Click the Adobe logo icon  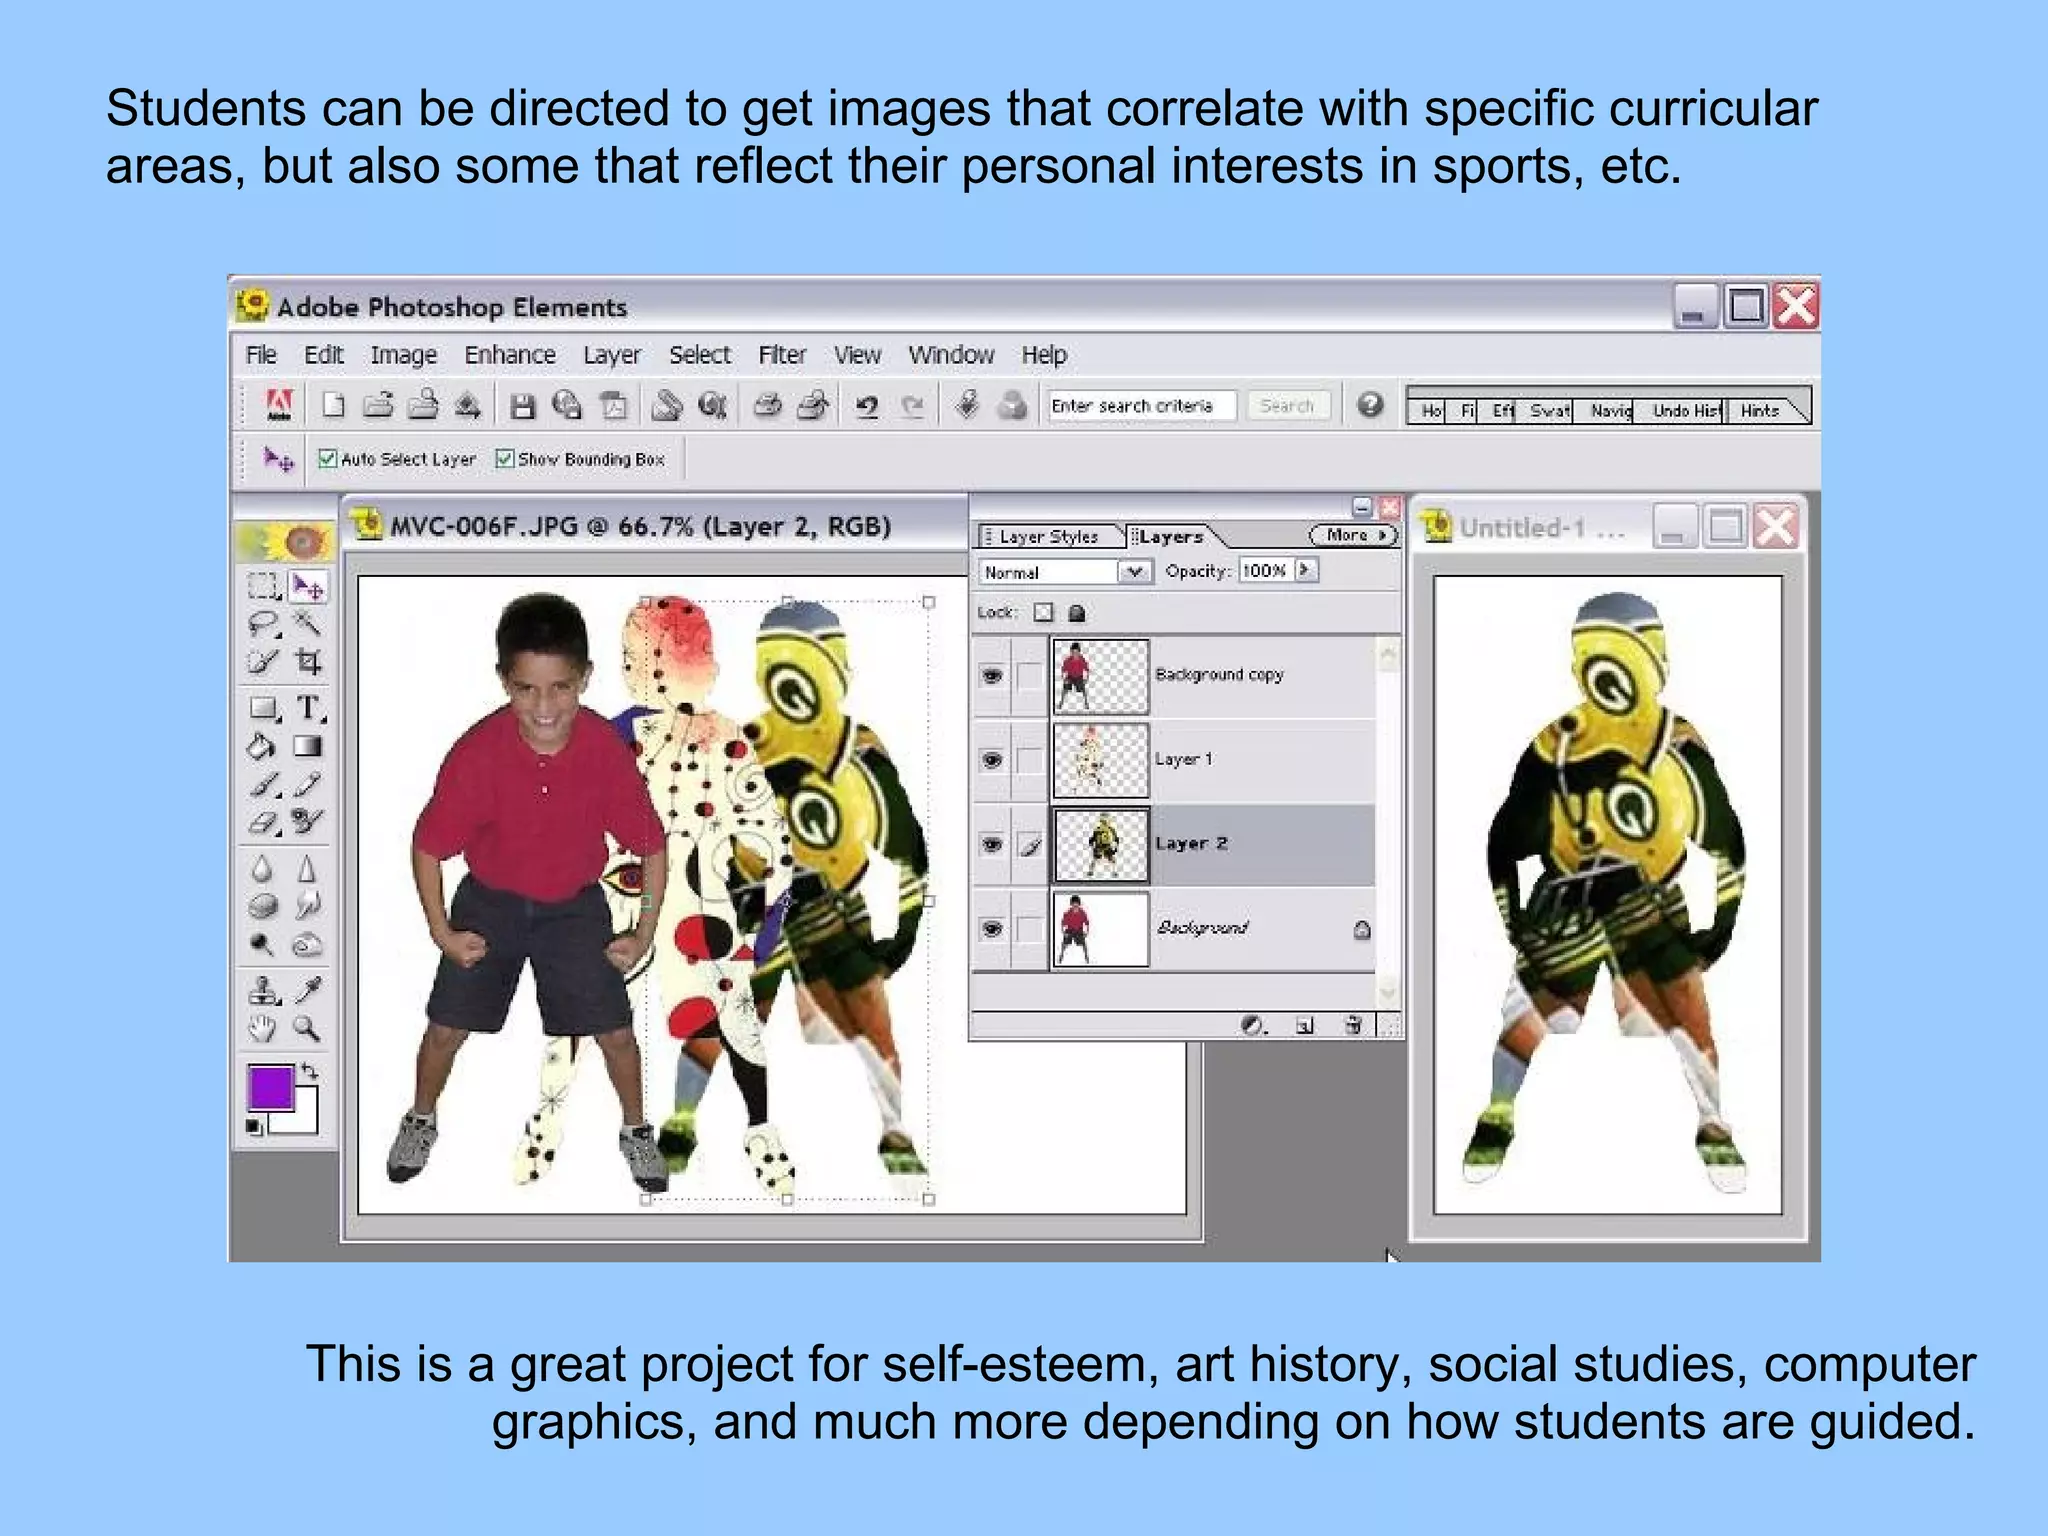point(279,404)
